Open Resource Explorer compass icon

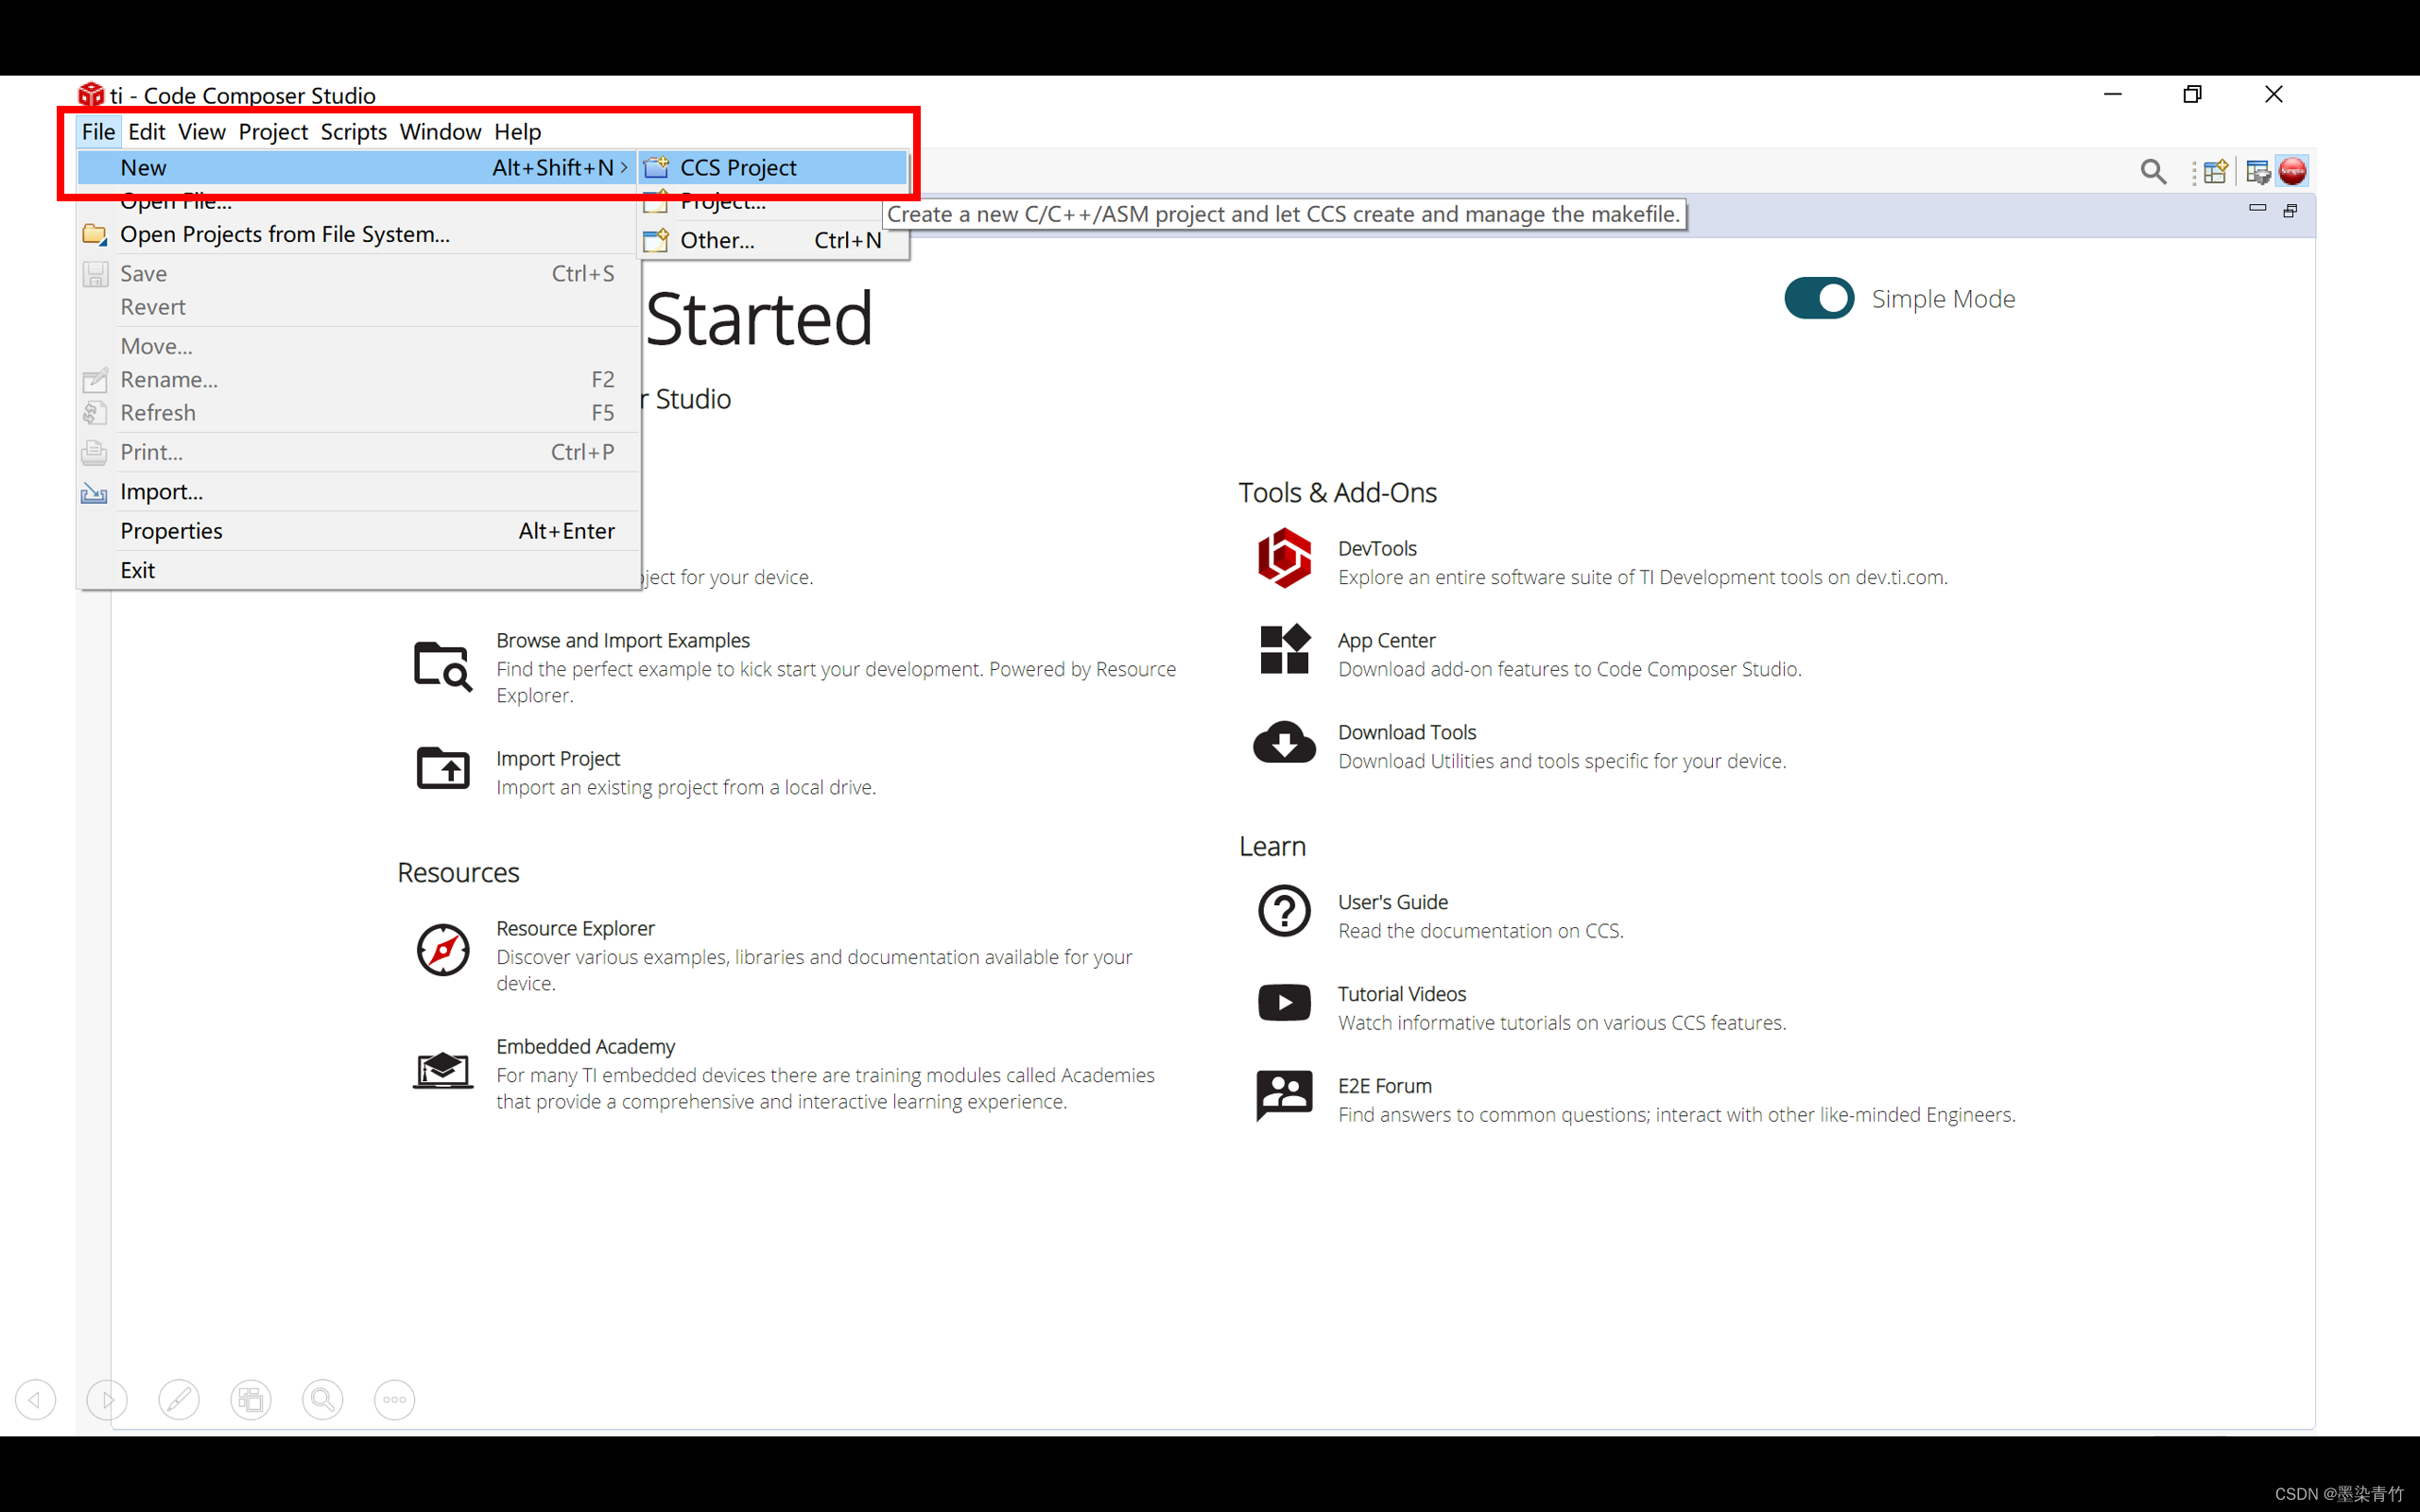point(442,950)
